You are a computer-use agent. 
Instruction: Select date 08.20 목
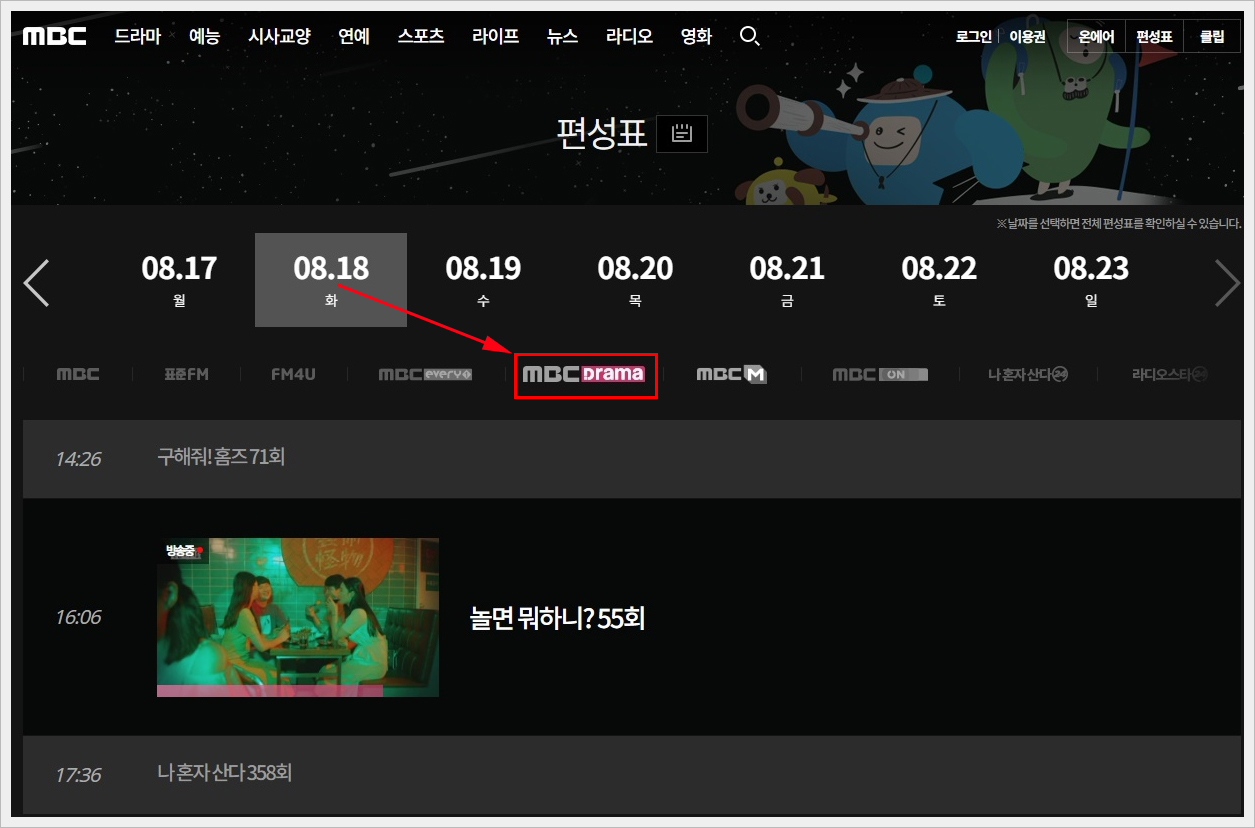635,280
